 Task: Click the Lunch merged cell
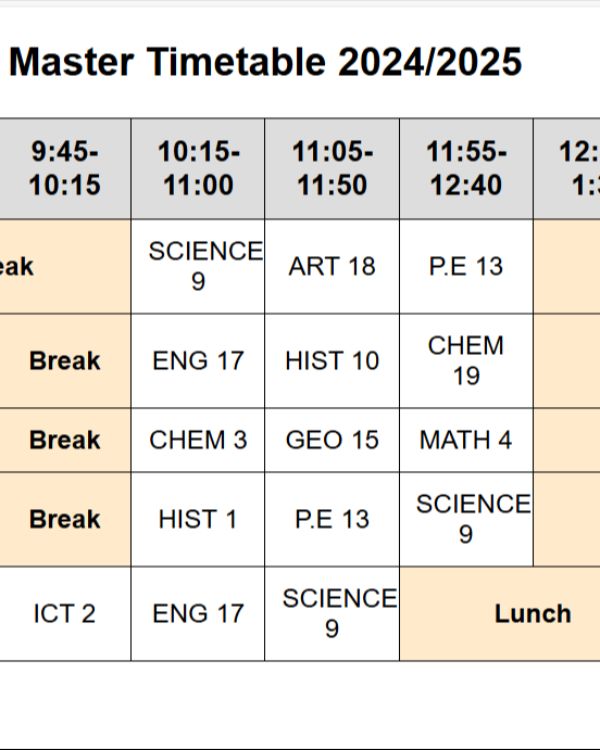pos(500,614)
